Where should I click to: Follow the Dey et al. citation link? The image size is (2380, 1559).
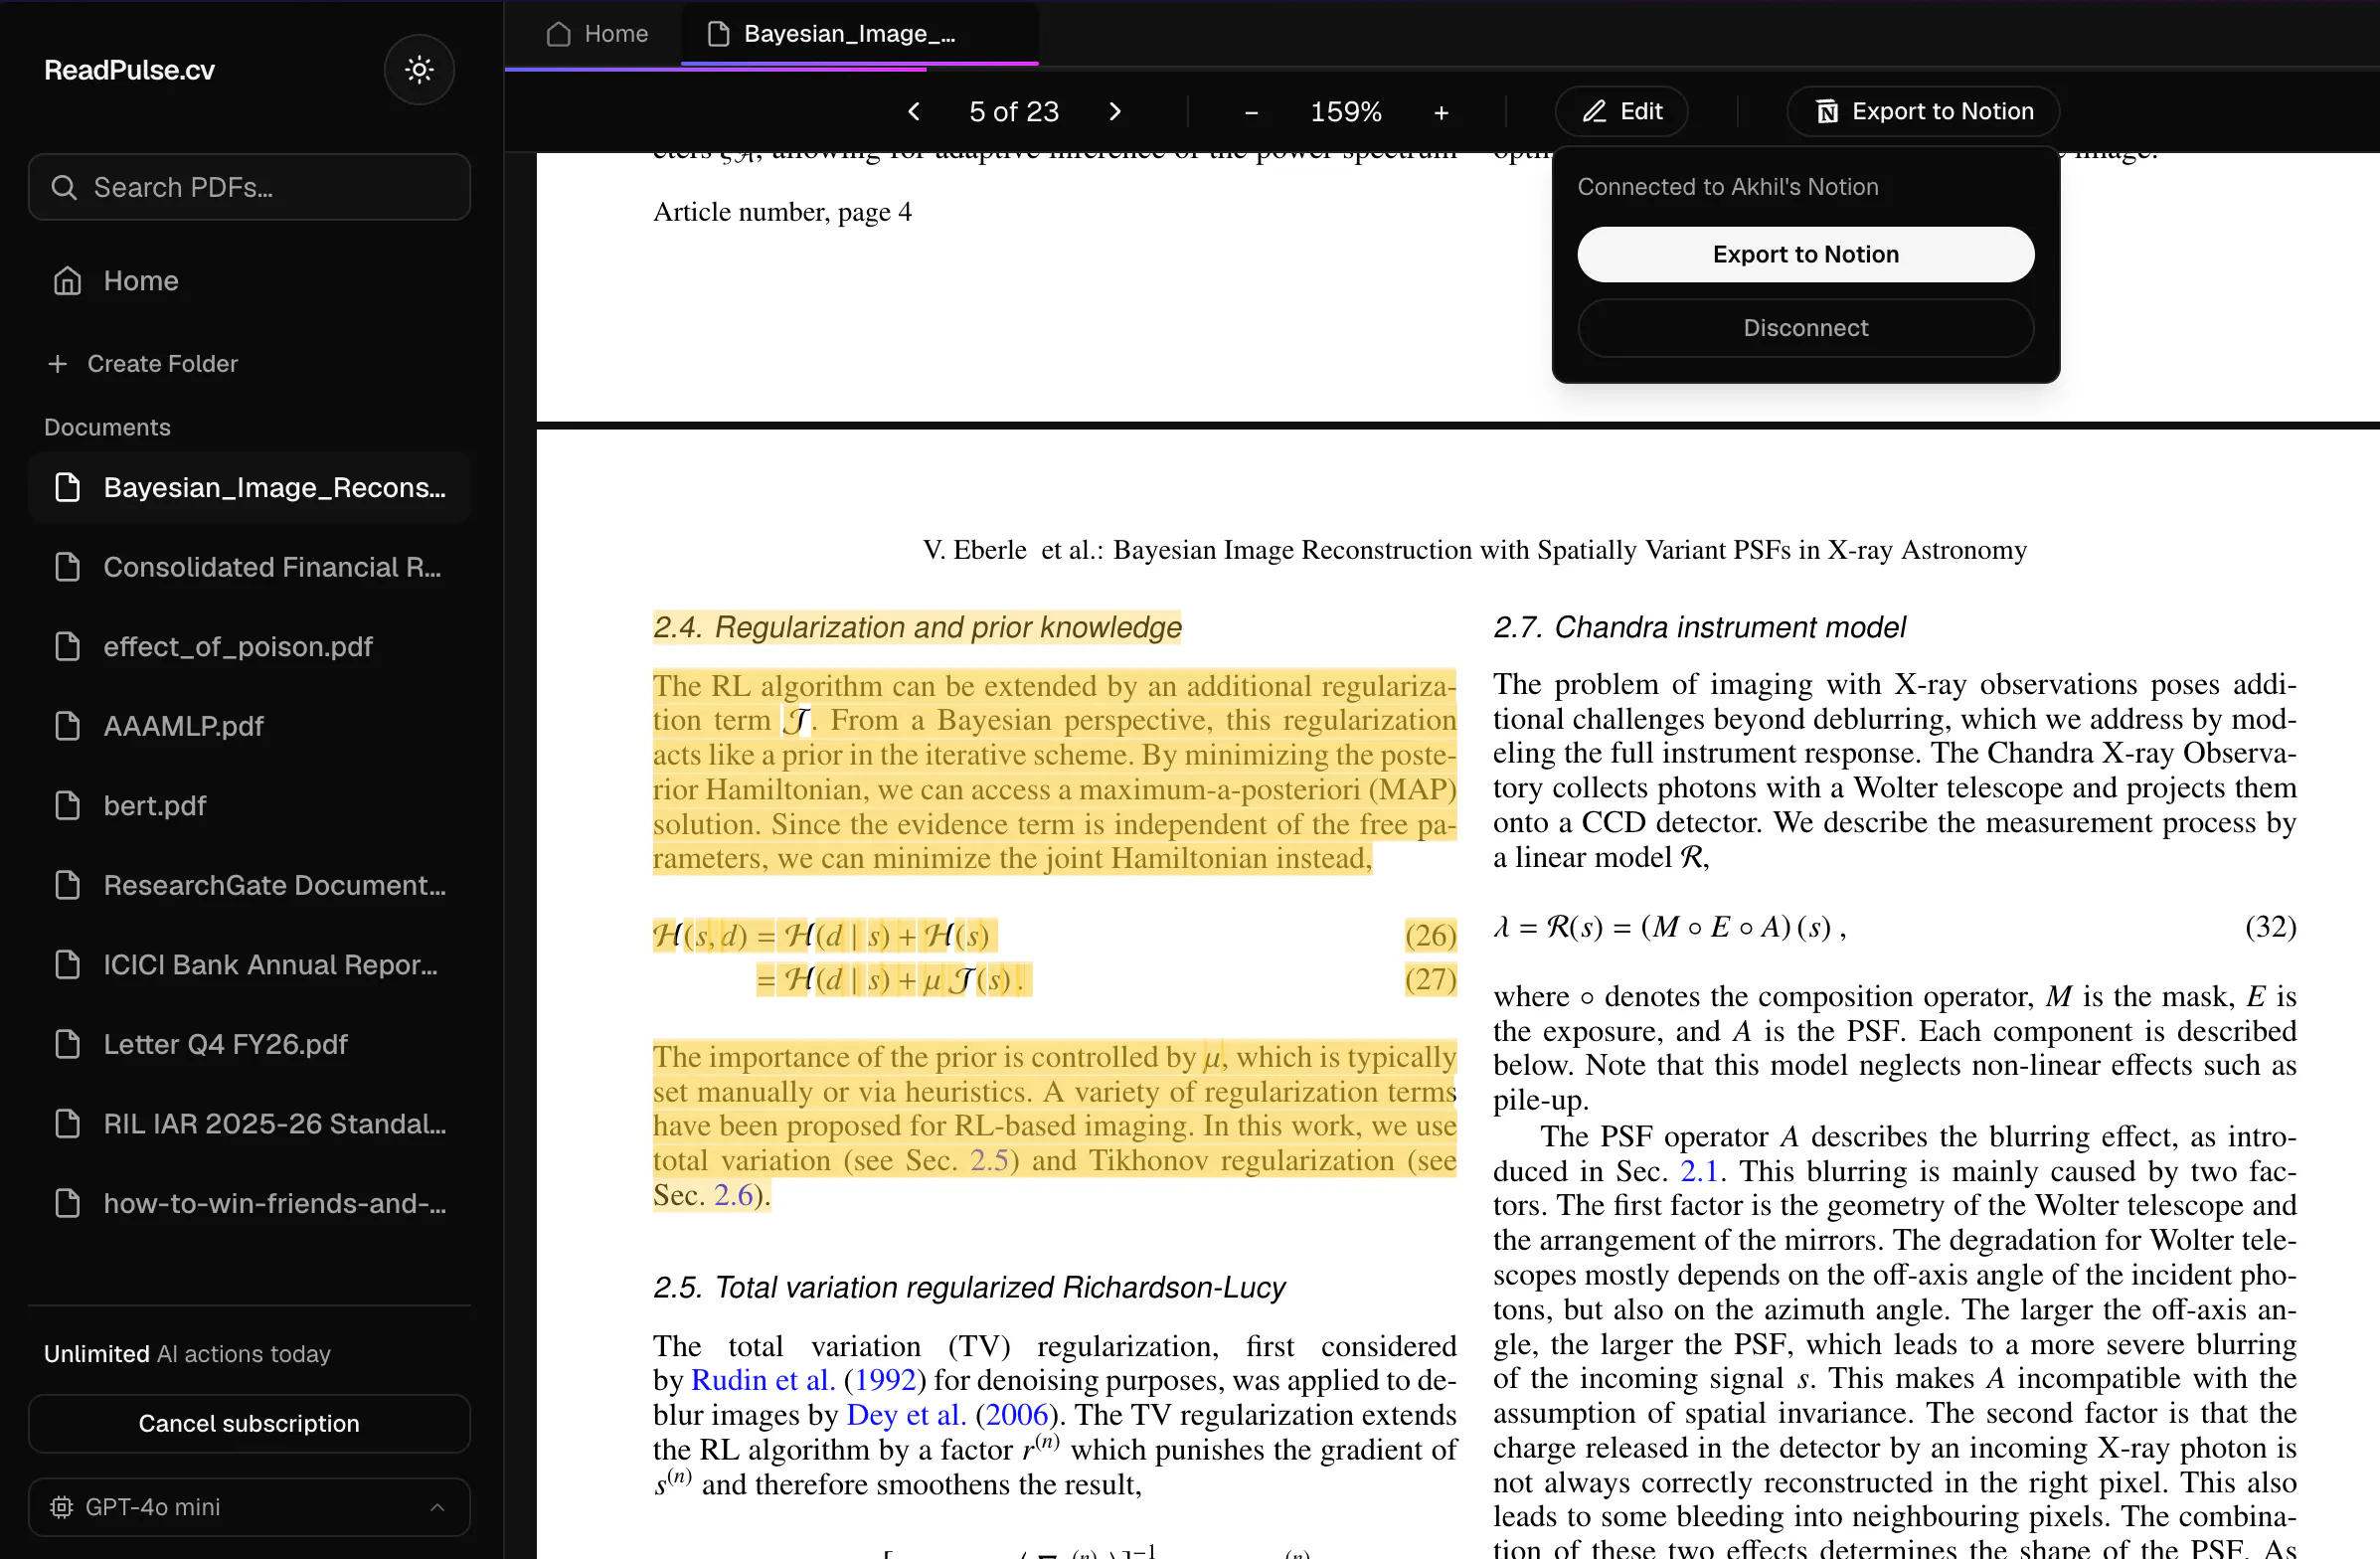pyautogui.click(x=906, y=1415)
